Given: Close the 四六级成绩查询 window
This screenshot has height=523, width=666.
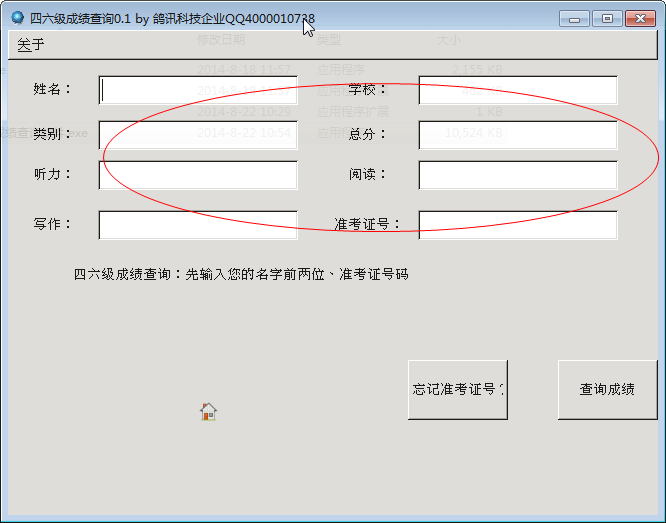Looking at the screenshot, I should pos(641,19).
